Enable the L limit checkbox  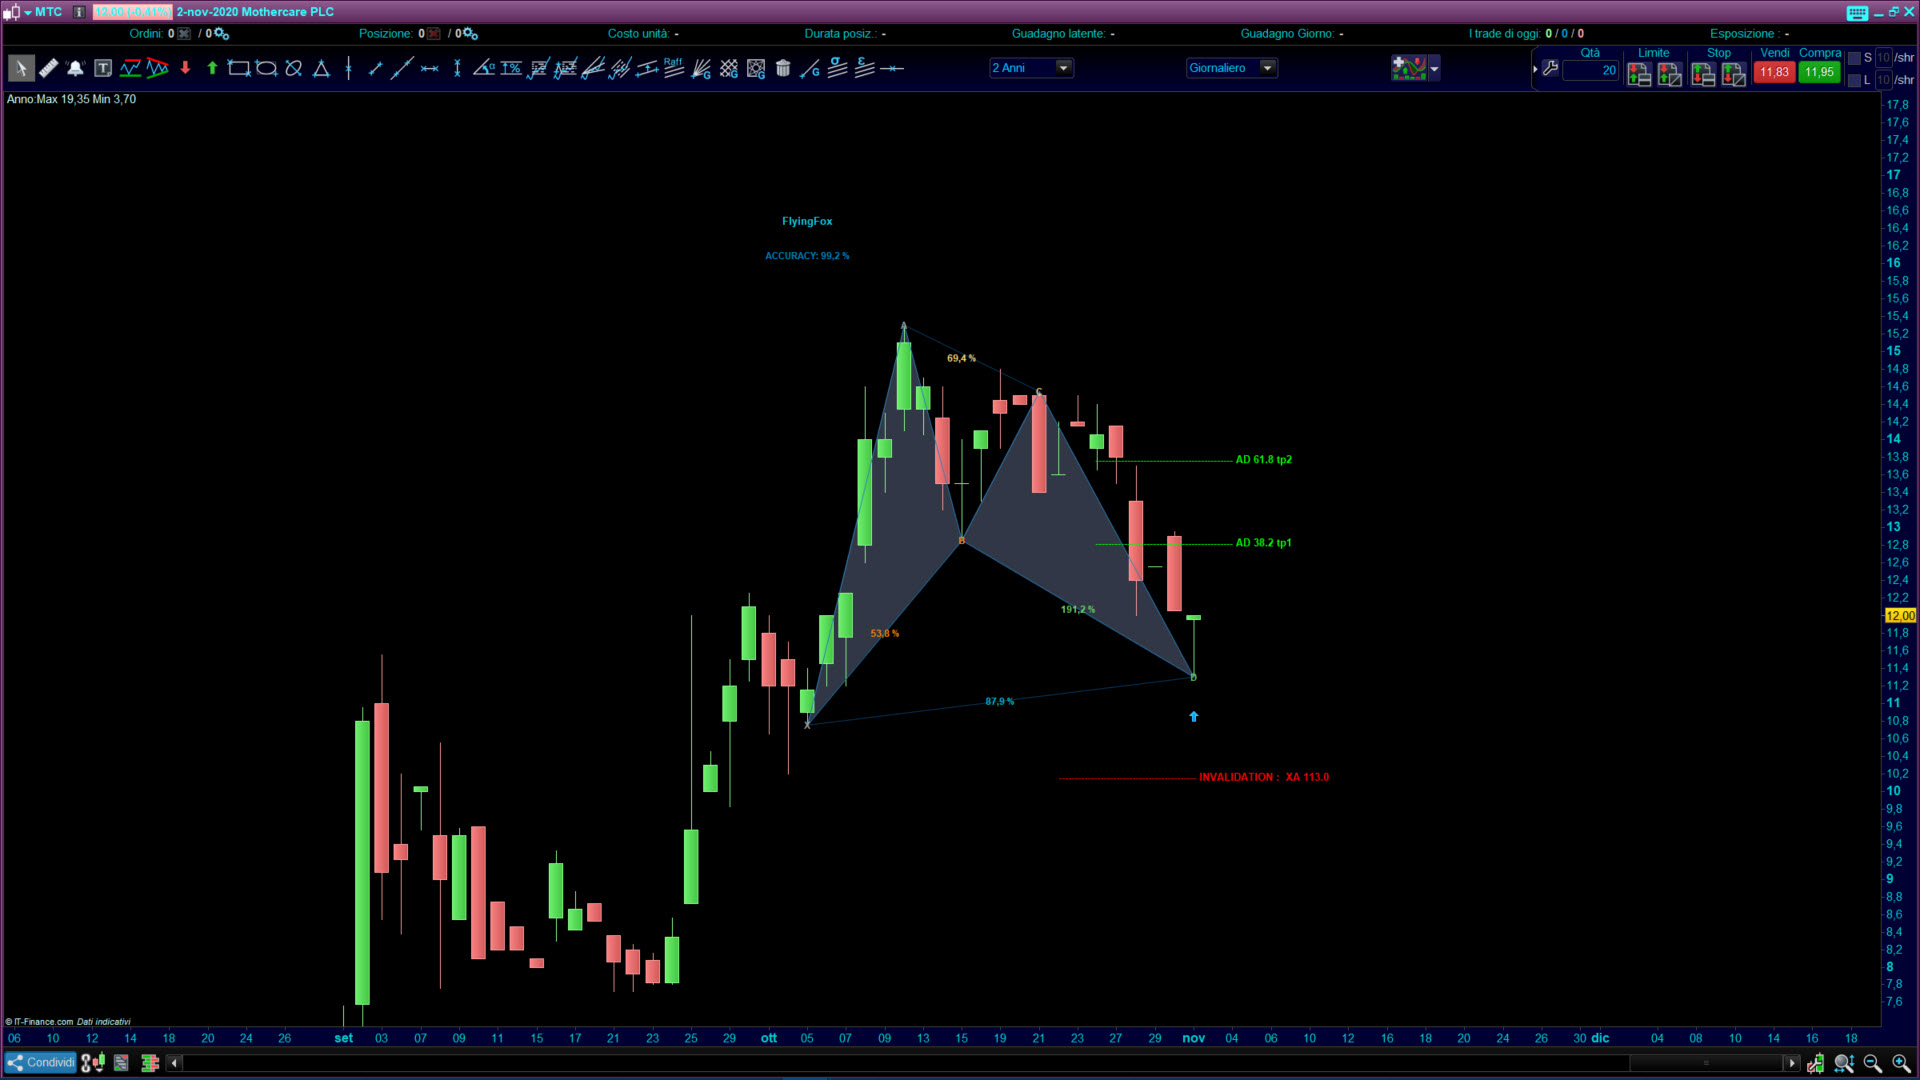pyautogui.click(x=1854, y=80)
